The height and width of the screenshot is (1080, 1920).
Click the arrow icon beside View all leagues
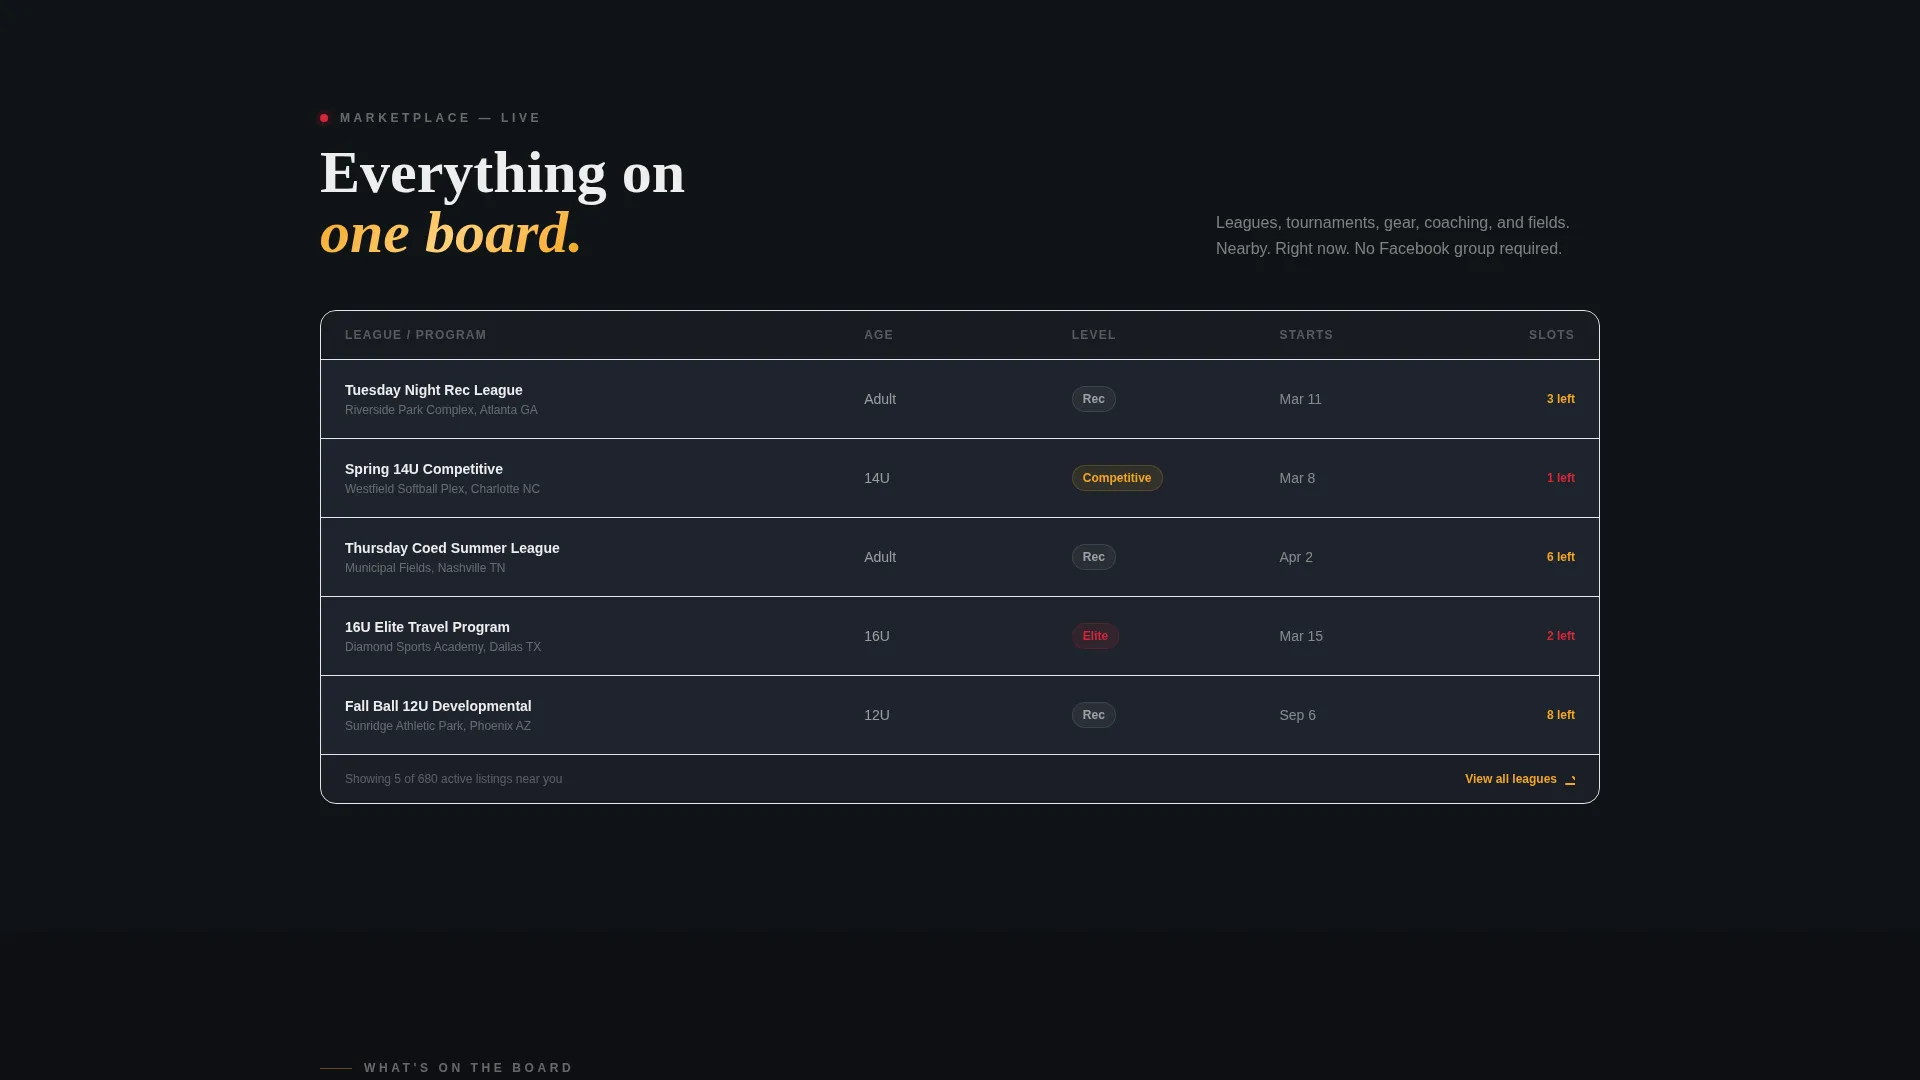pyautogui.click(x=1570, y=780)
